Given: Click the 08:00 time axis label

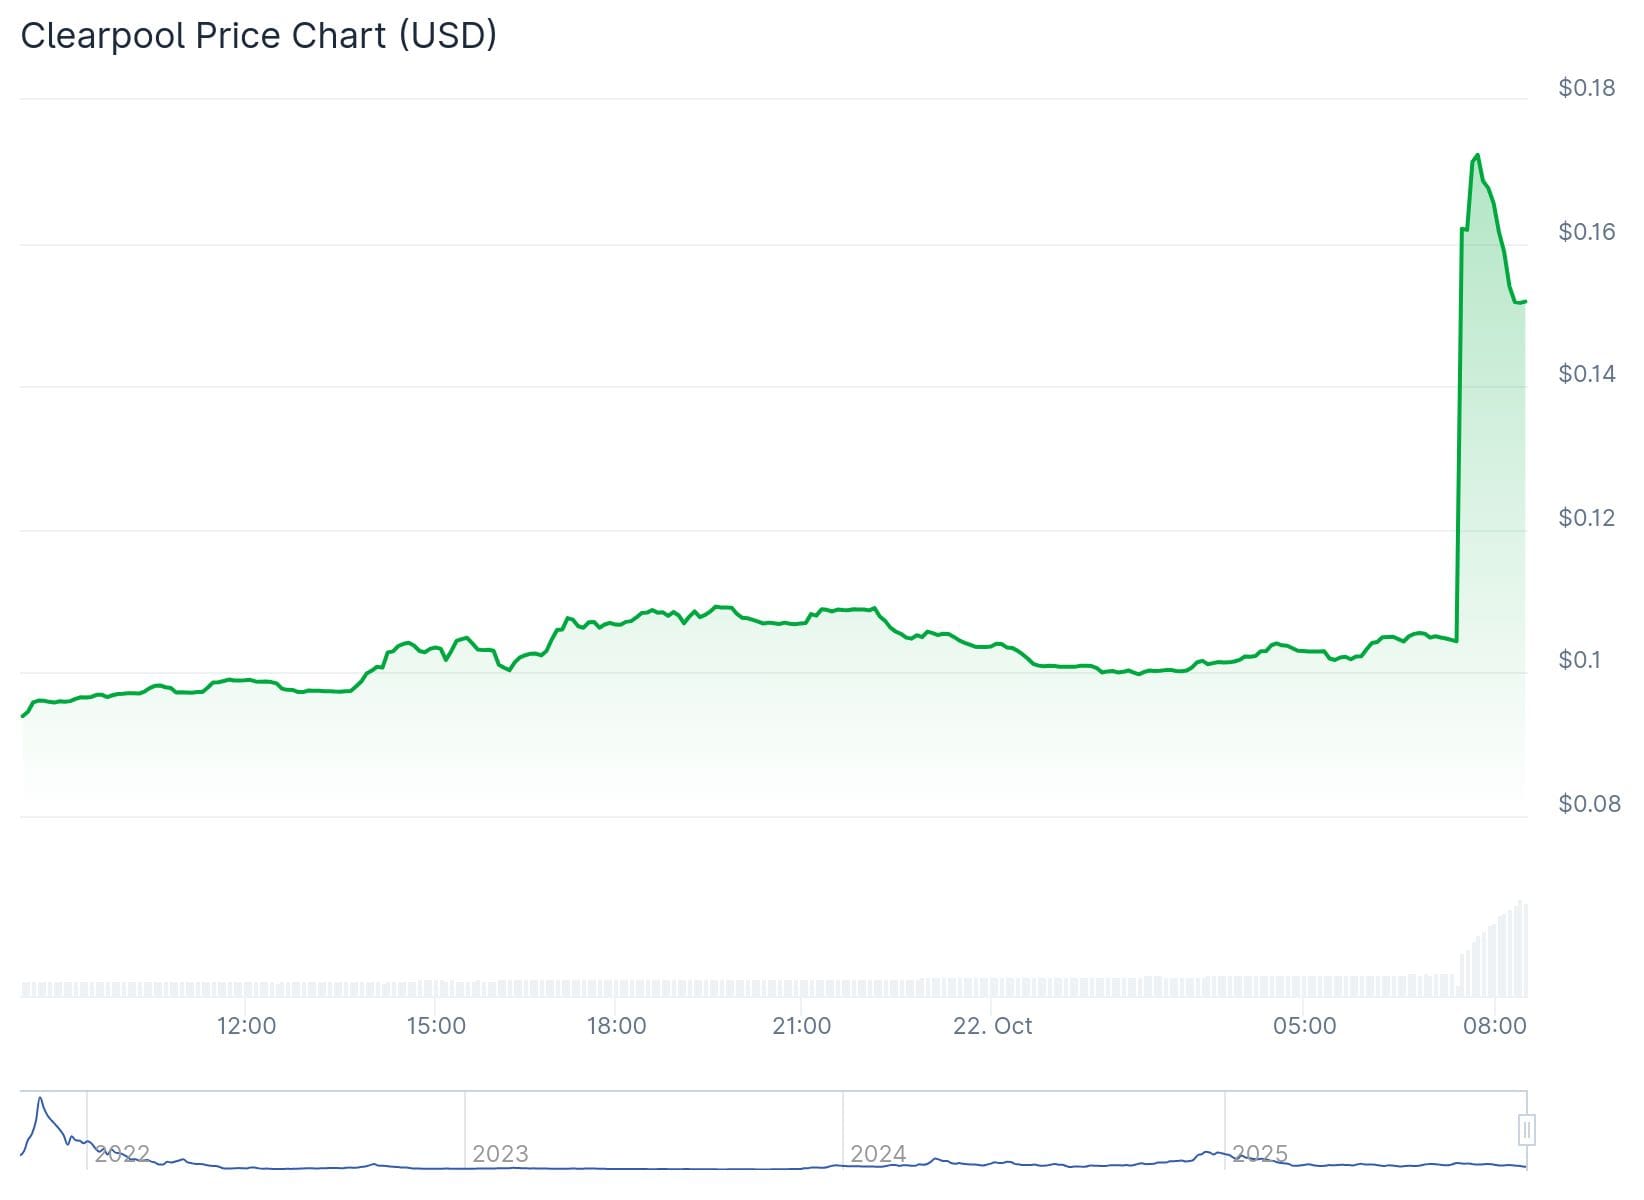Looking at the screenshot, I should pos(1494,1026).
